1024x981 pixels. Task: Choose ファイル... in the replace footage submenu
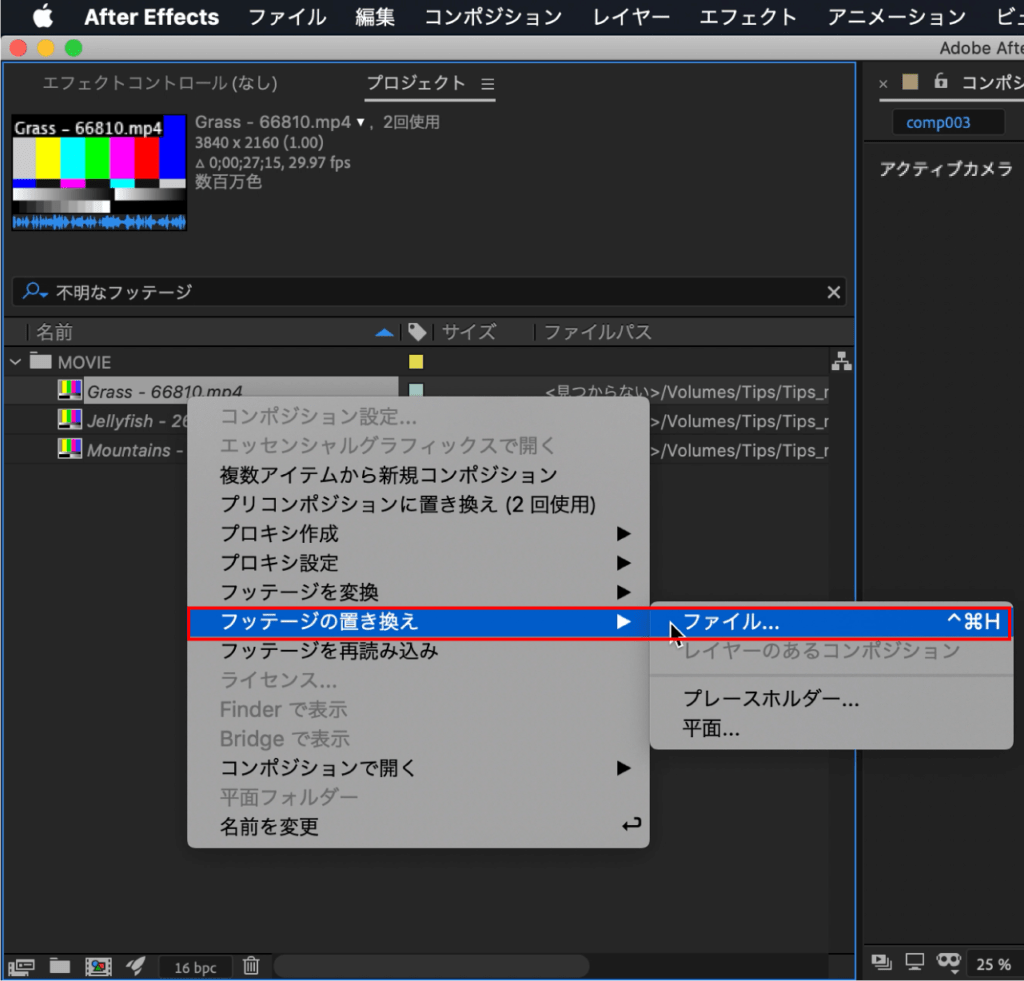click(831, 622)
